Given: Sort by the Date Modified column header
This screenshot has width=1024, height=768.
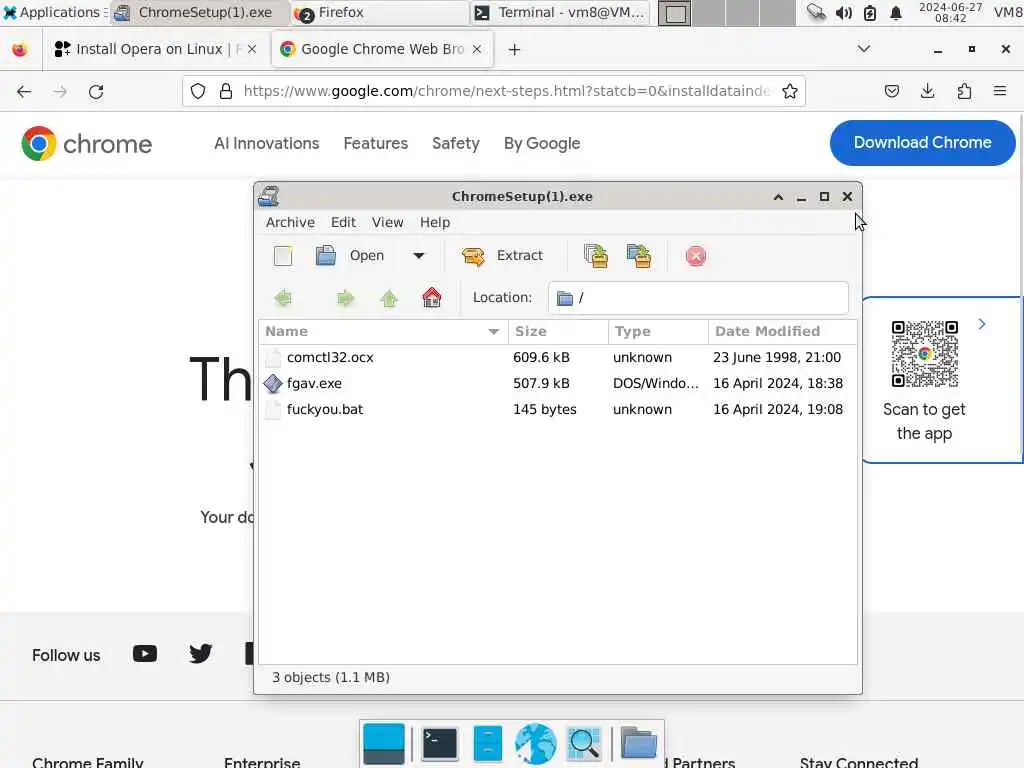Looking at the screenshot, I should [x=782, y=331].
